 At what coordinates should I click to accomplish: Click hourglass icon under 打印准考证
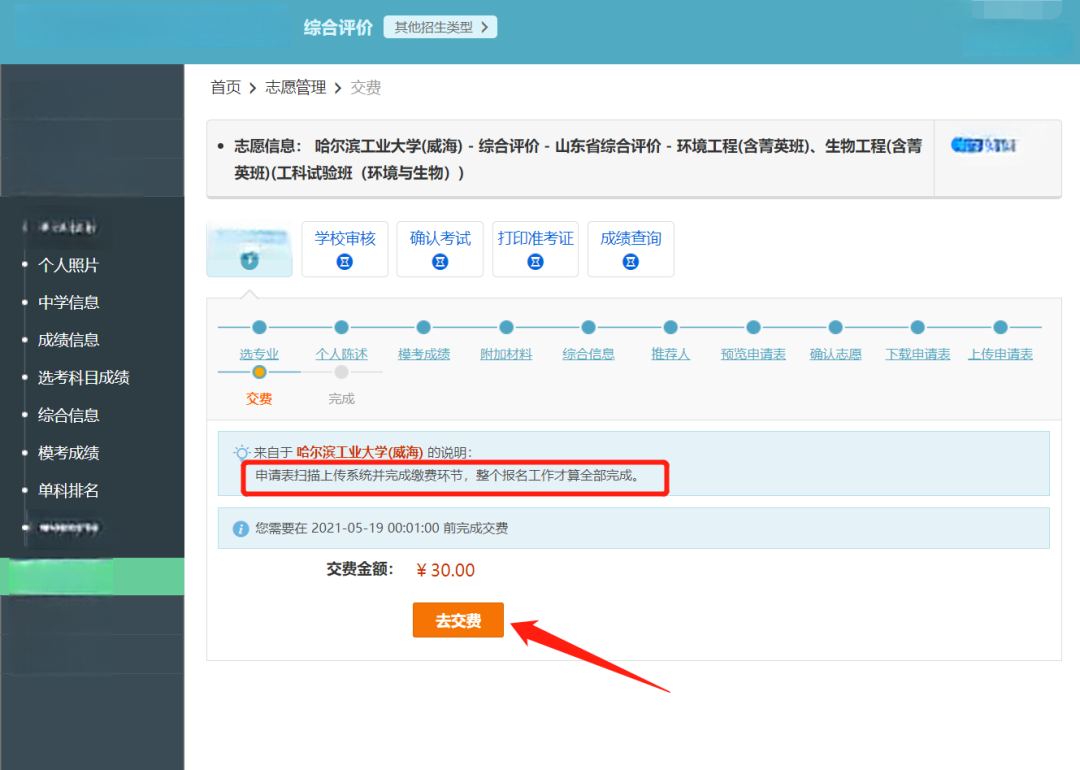[535, 262]
